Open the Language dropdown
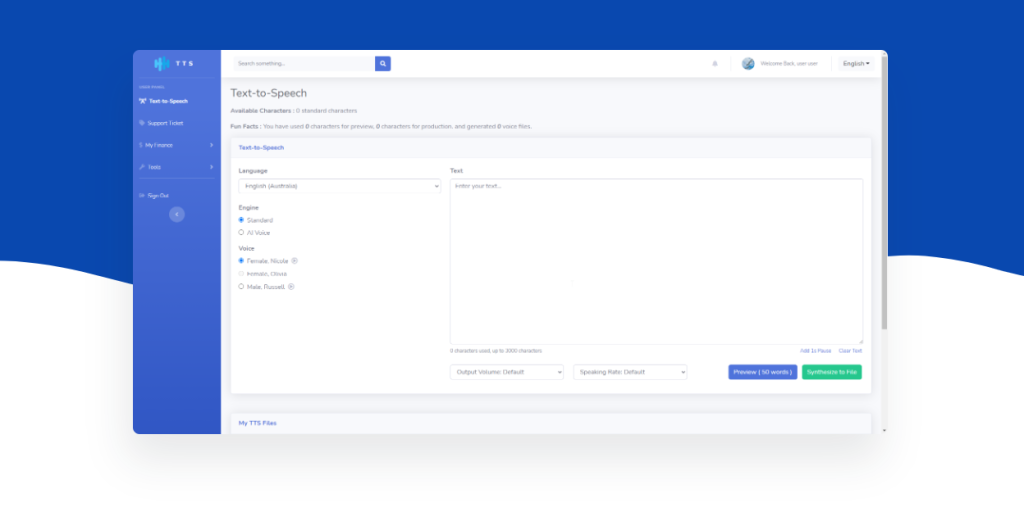Screen dimensions: 1024x516 [339, 186]
